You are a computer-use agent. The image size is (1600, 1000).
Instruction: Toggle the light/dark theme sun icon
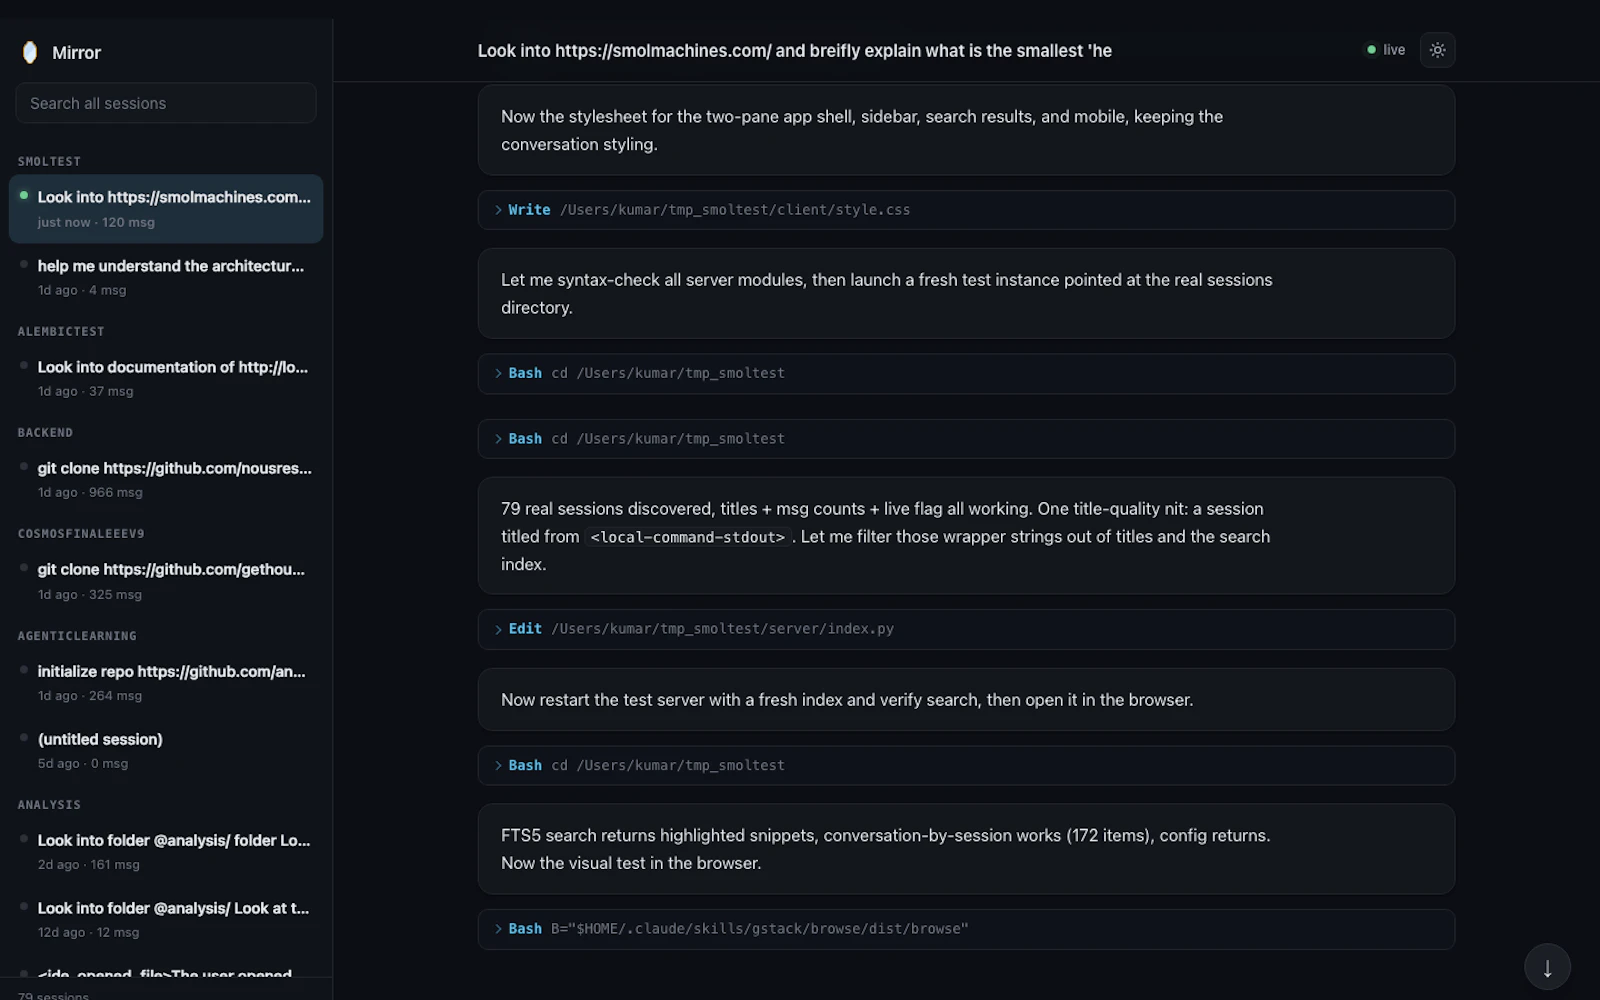1437,50
